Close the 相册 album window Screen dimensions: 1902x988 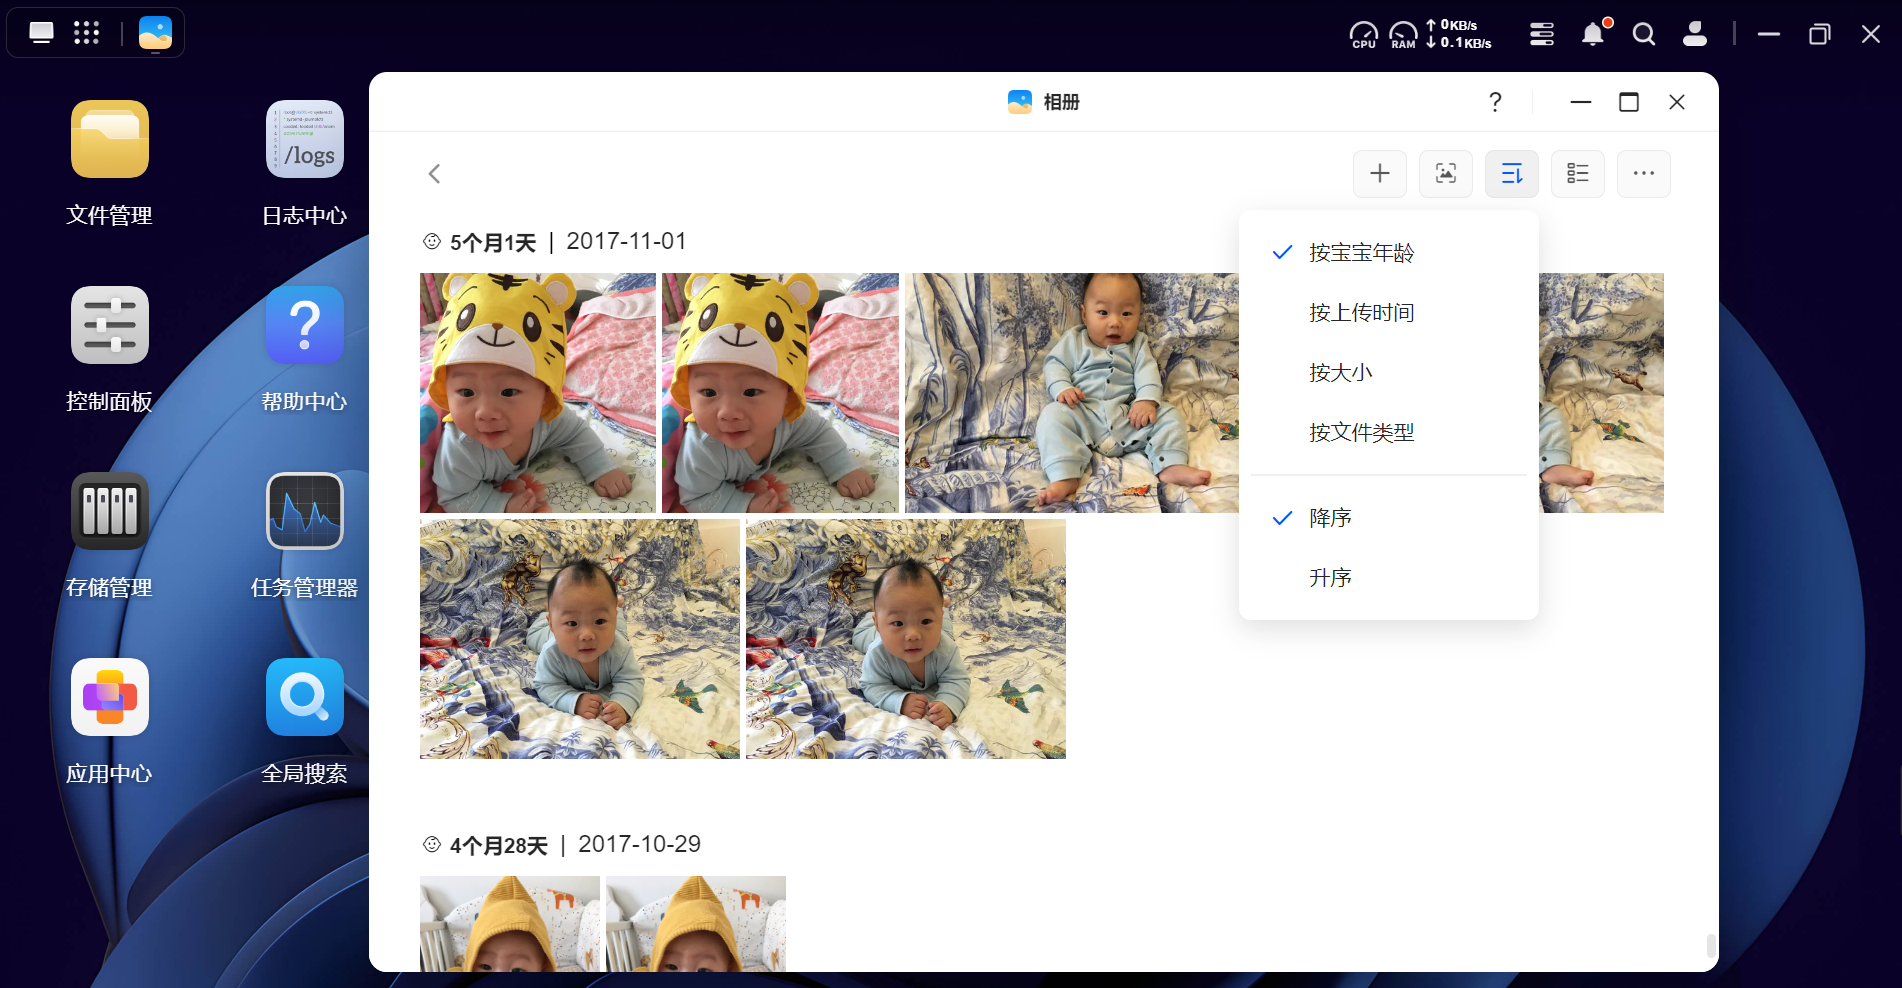tap(1677, 102)
